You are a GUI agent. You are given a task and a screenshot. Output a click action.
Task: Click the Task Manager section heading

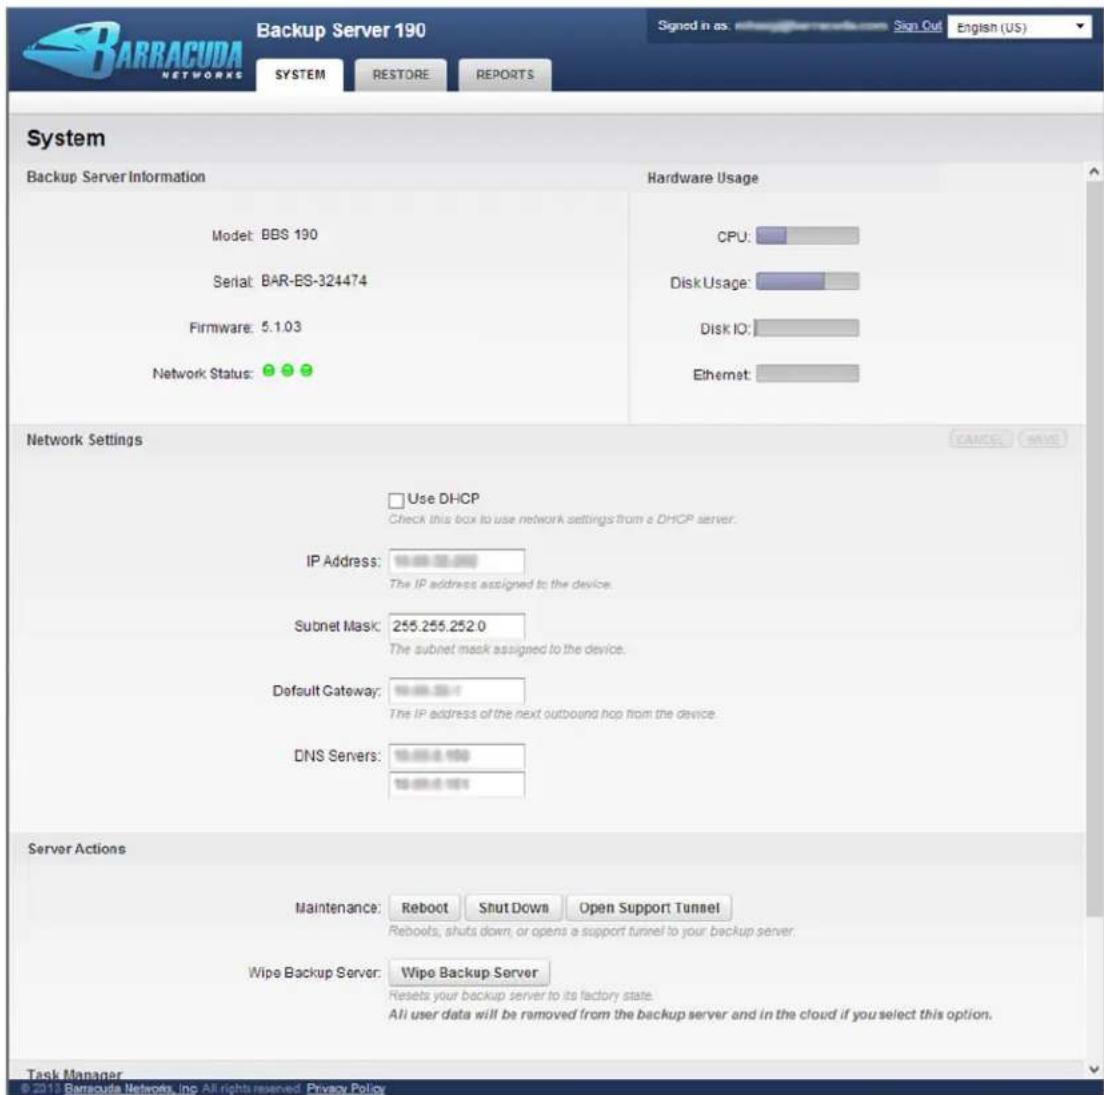74,1074
